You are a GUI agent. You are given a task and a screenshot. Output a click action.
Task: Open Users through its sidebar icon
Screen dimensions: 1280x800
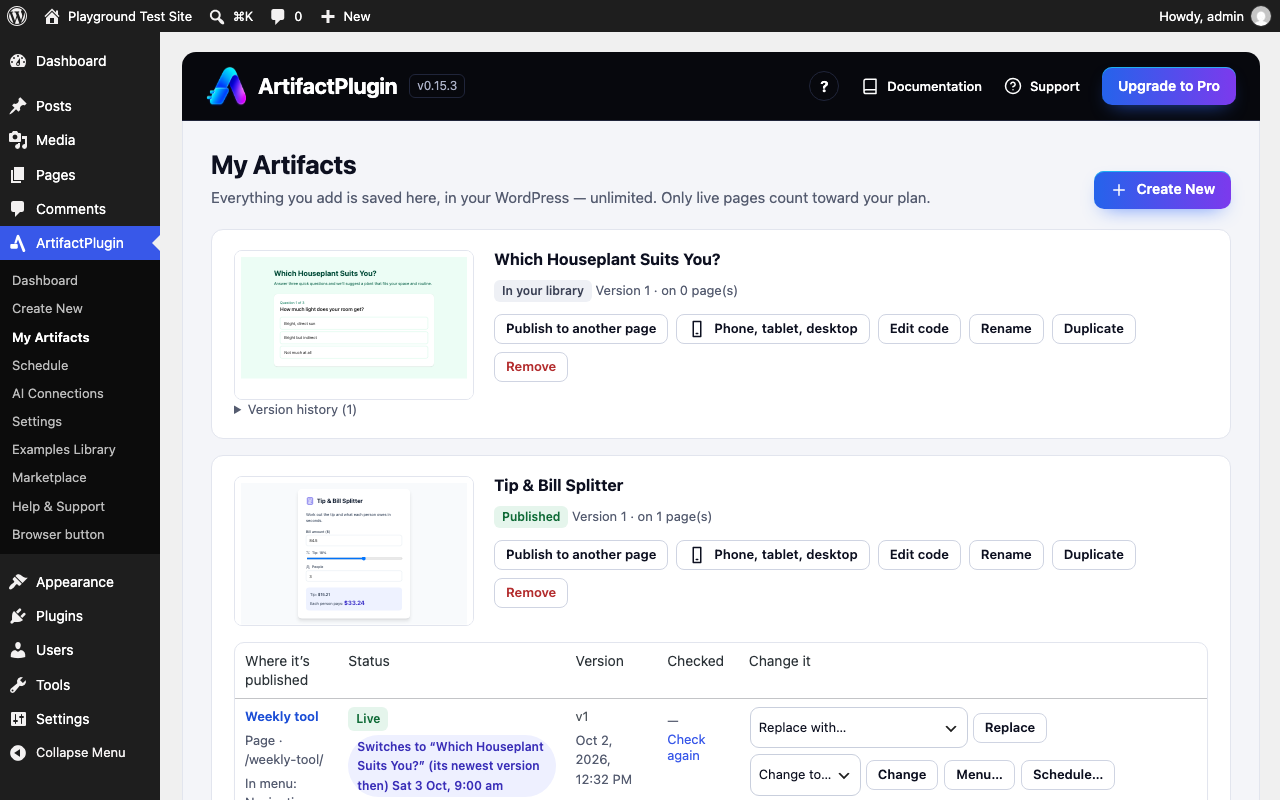(18, 650)
